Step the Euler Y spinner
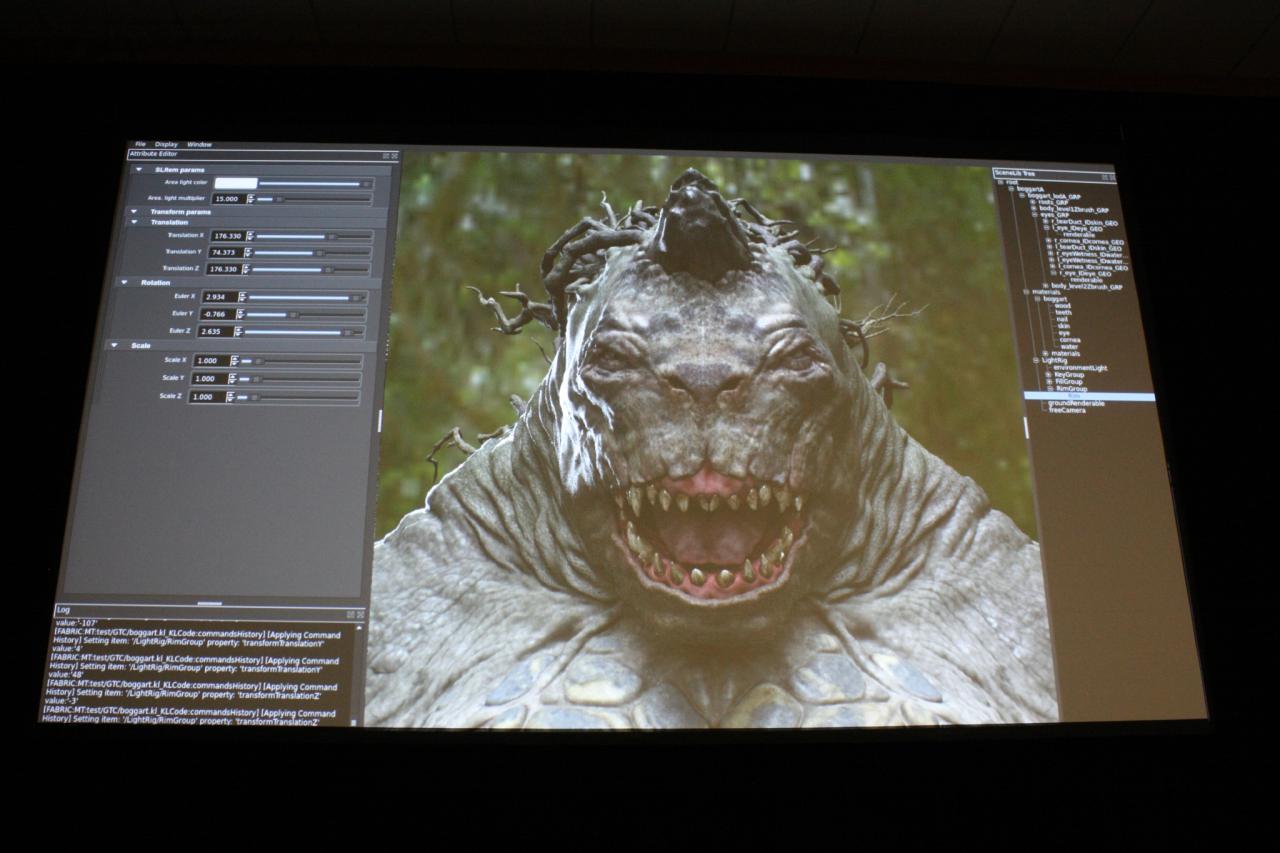Image resolution: width=1280 pixels, height=853 pixels. [240, 314]
